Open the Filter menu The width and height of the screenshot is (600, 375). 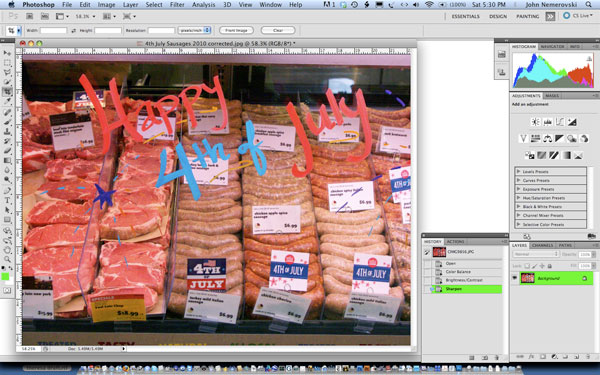point(177,5)
